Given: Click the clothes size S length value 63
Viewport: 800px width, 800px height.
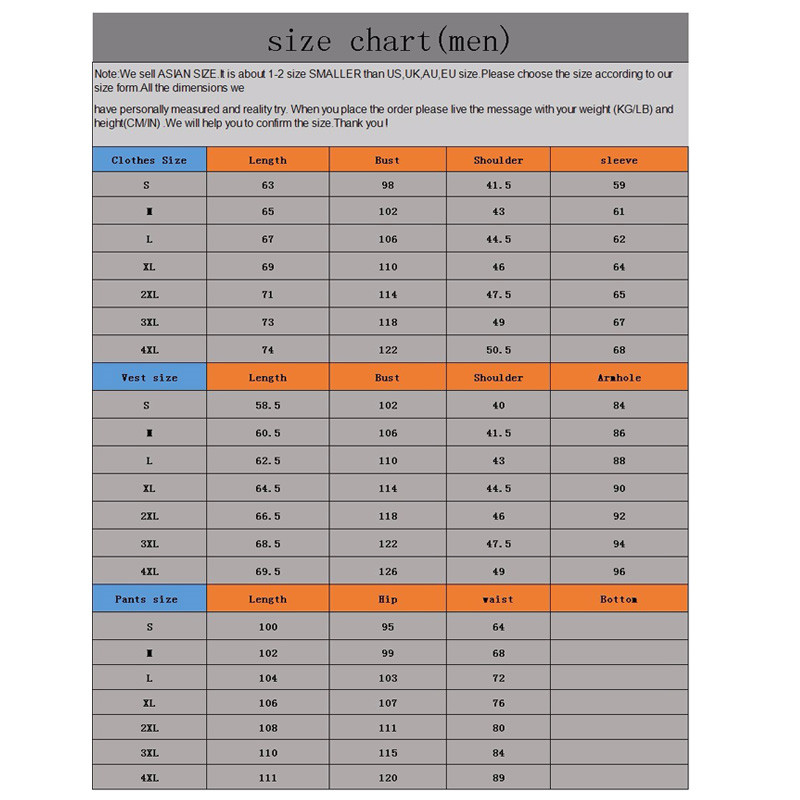Looking at the screenshot, I should (x=267, y=185).
